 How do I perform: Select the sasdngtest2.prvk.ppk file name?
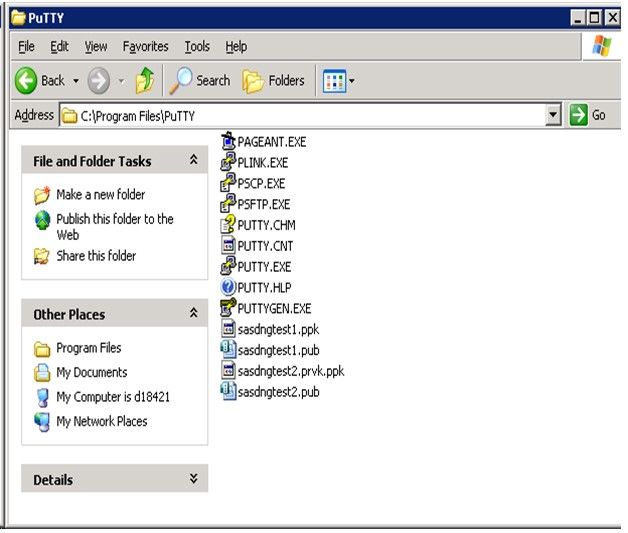click(x=291, y=371)
